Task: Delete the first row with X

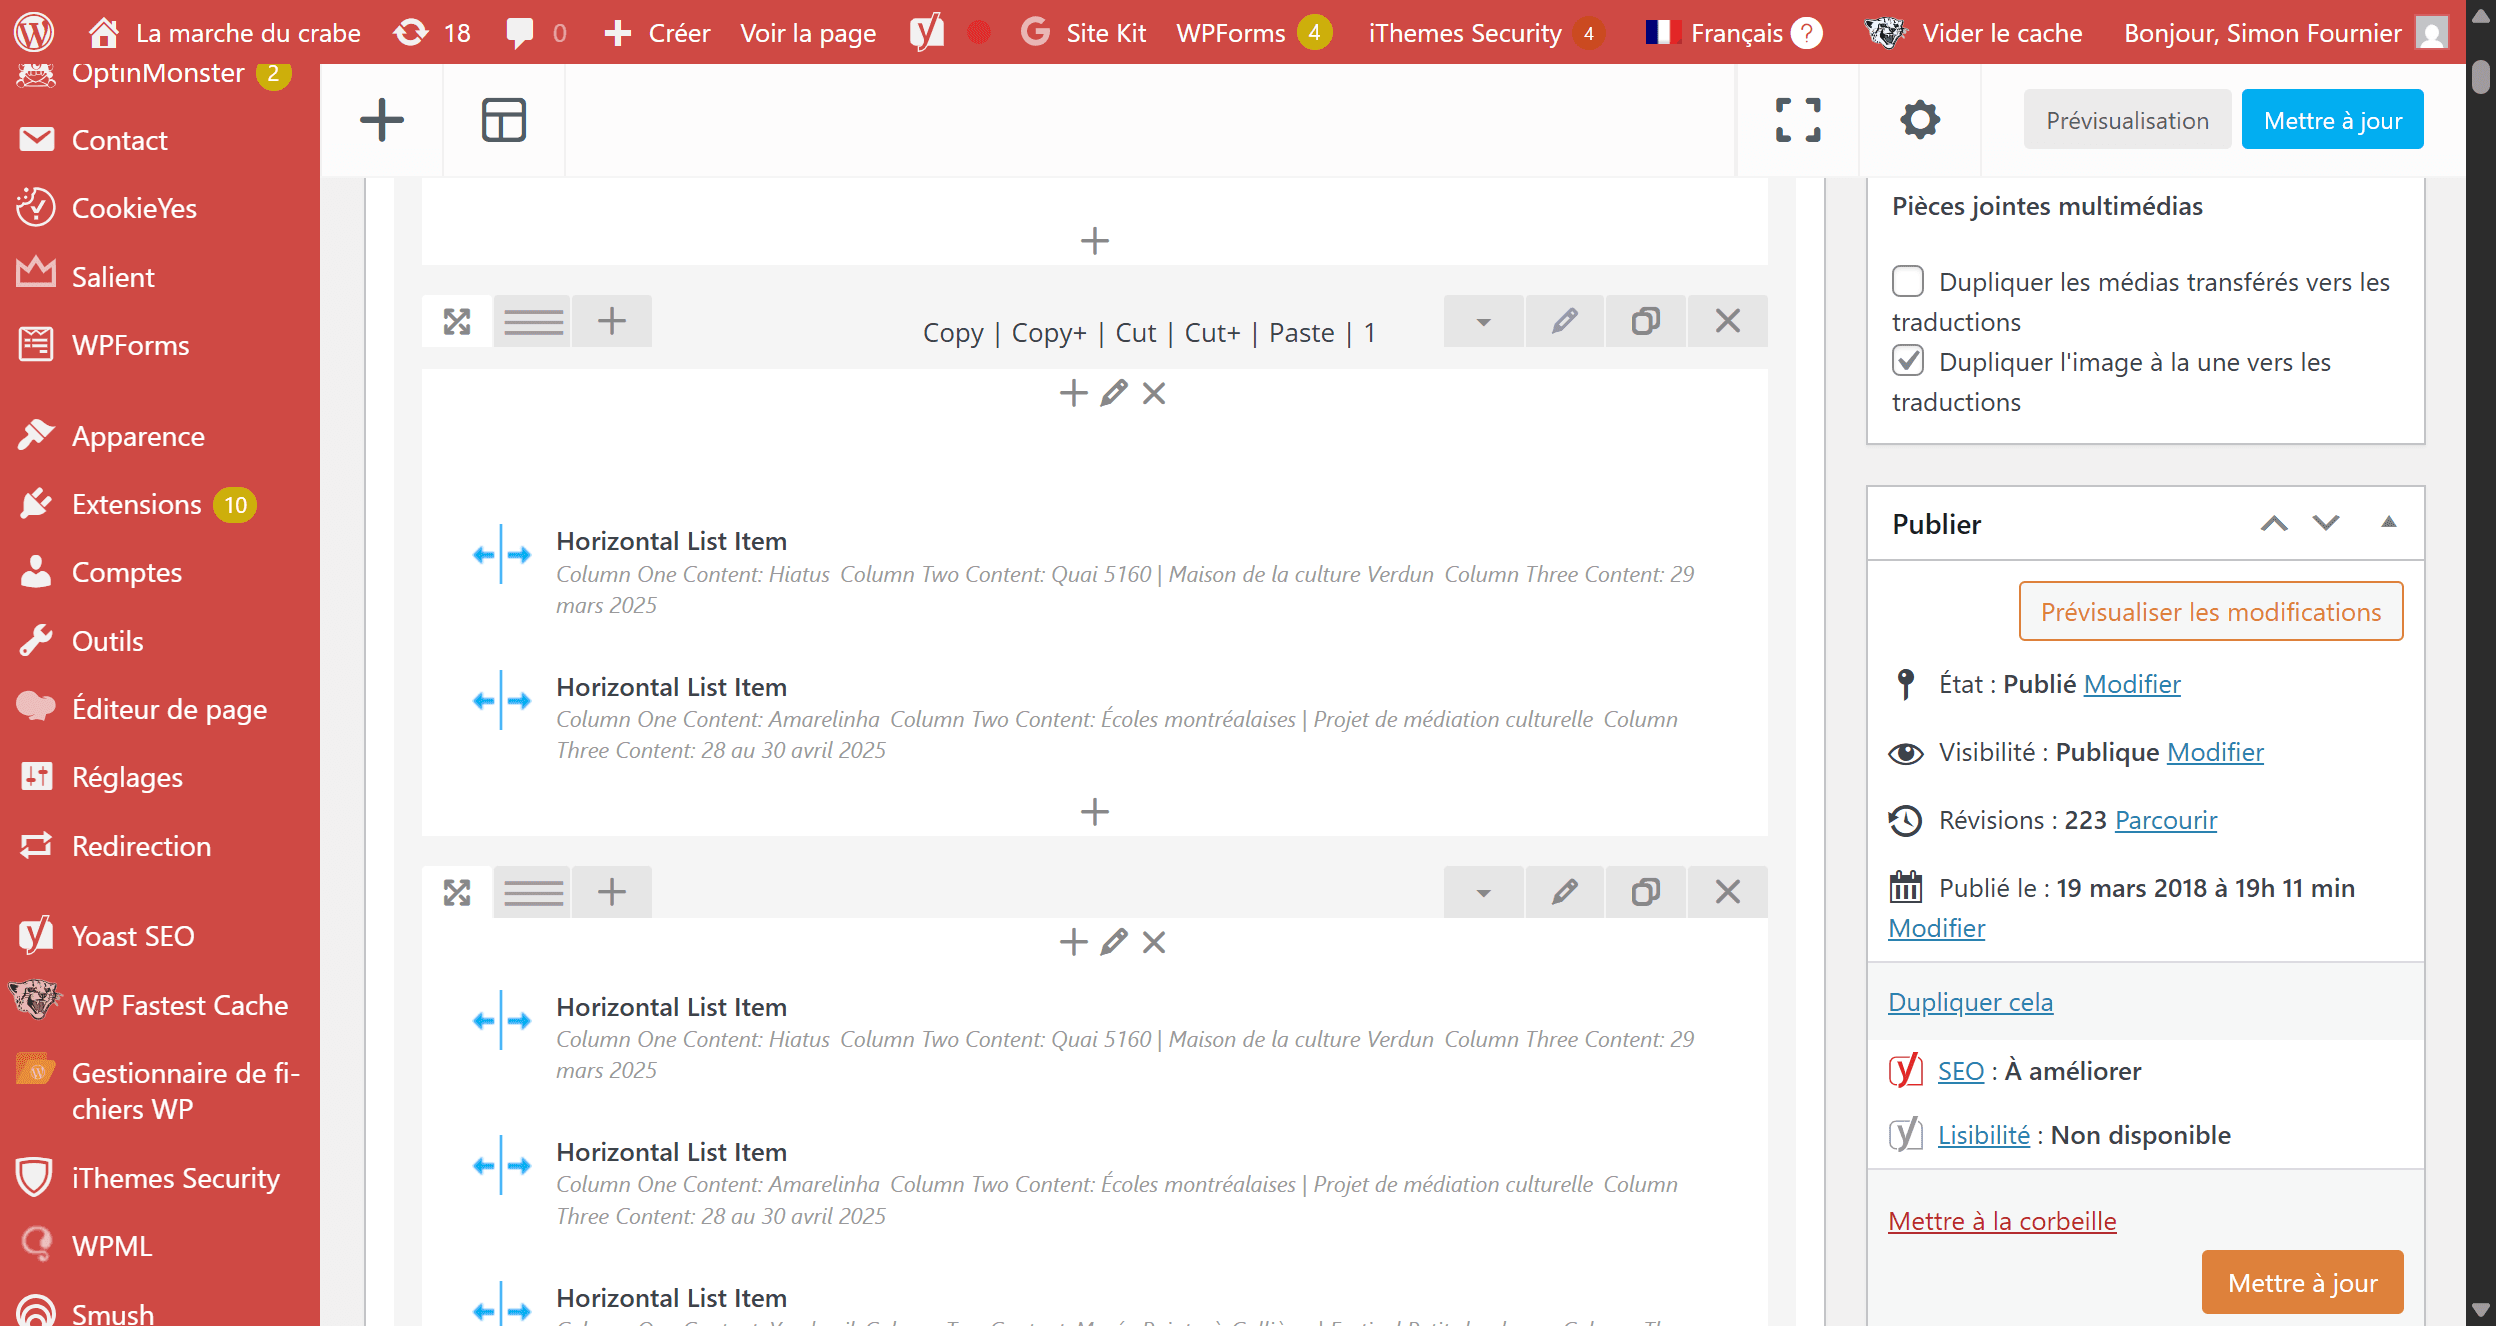Action: click(x=1728, y=321)
